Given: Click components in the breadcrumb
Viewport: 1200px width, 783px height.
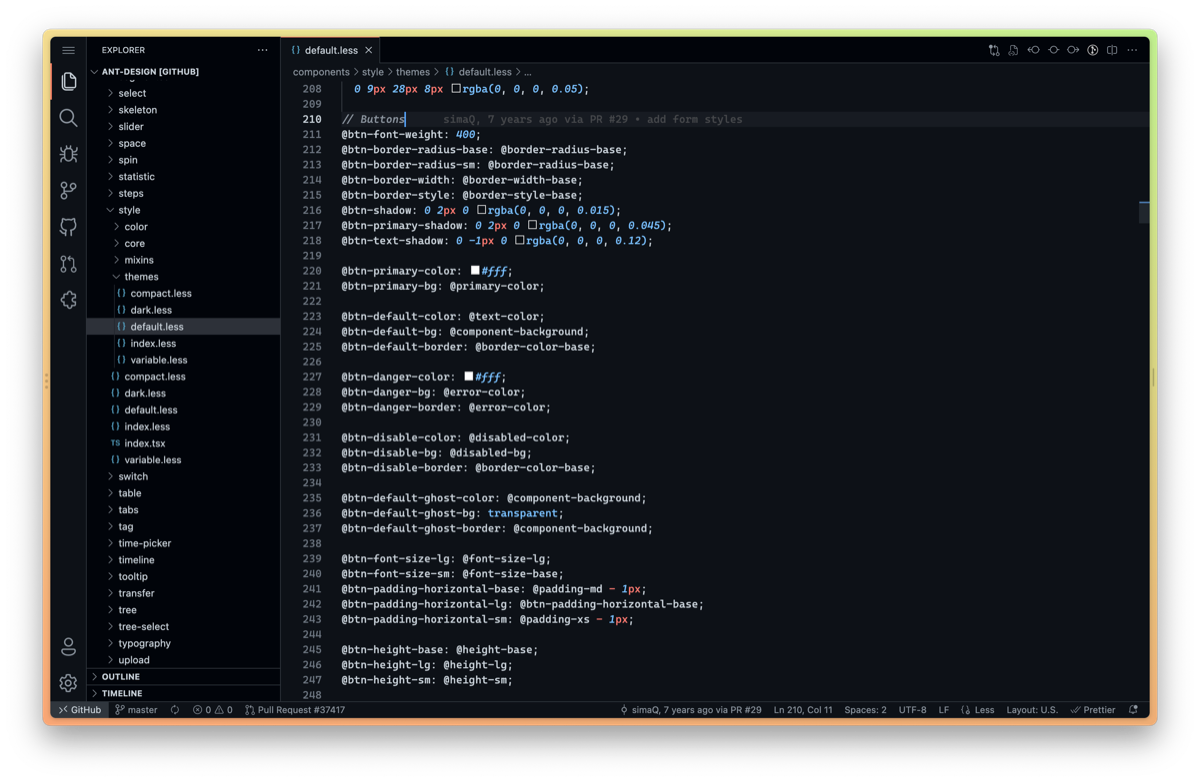Looking at the screenshot, I should [x=321, y=72].
